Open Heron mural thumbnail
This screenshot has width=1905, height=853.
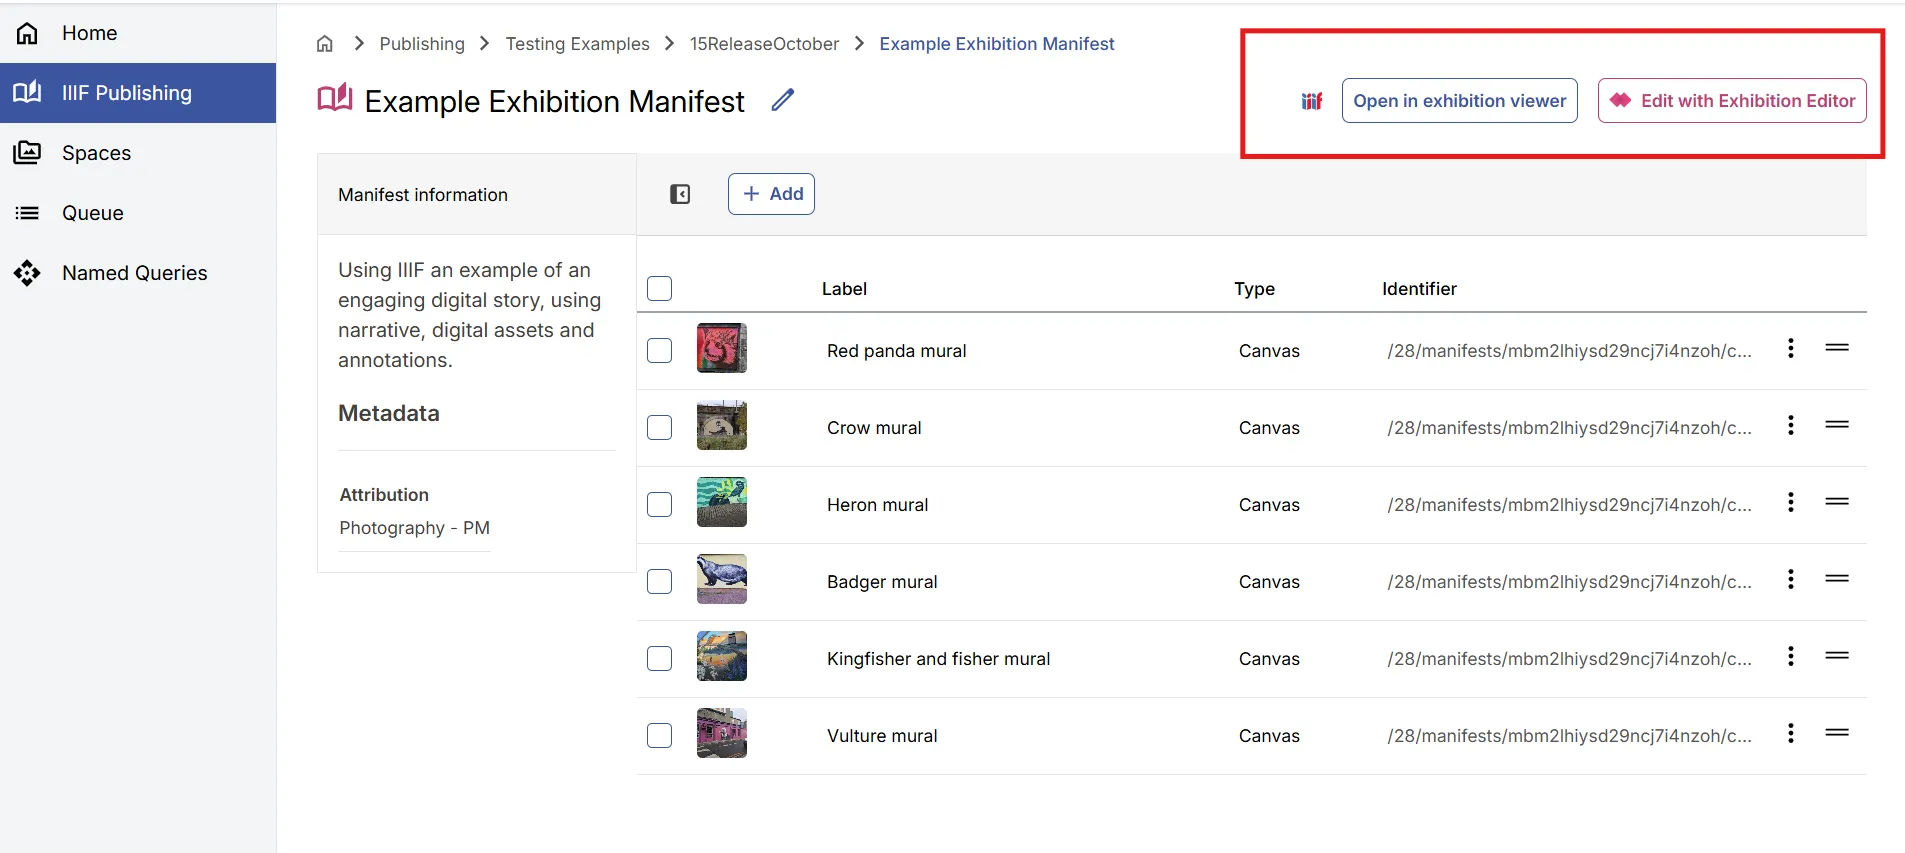pos(722,502)
